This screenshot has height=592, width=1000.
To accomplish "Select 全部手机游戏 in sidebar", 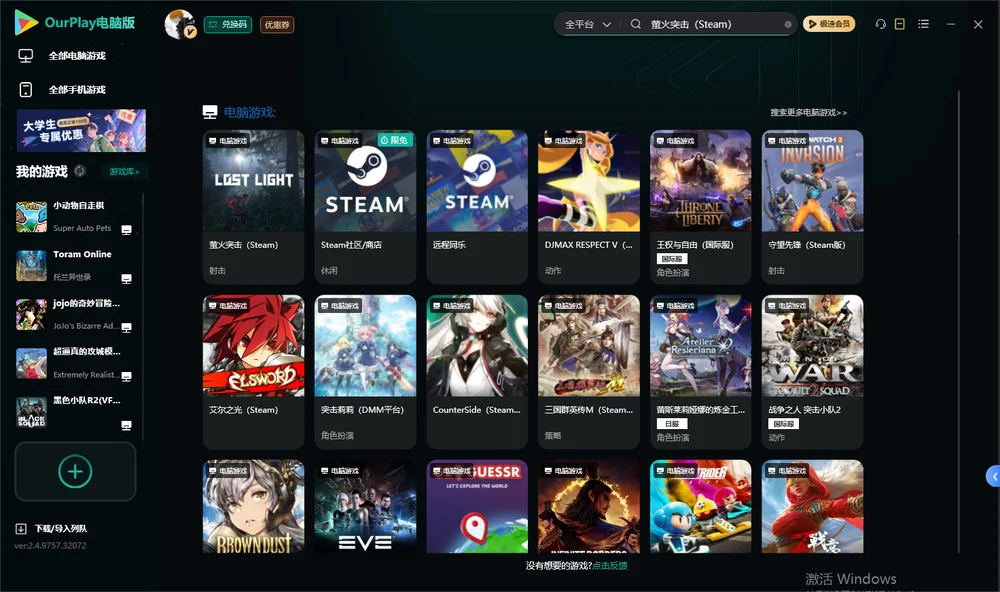I will coord(62,89).
